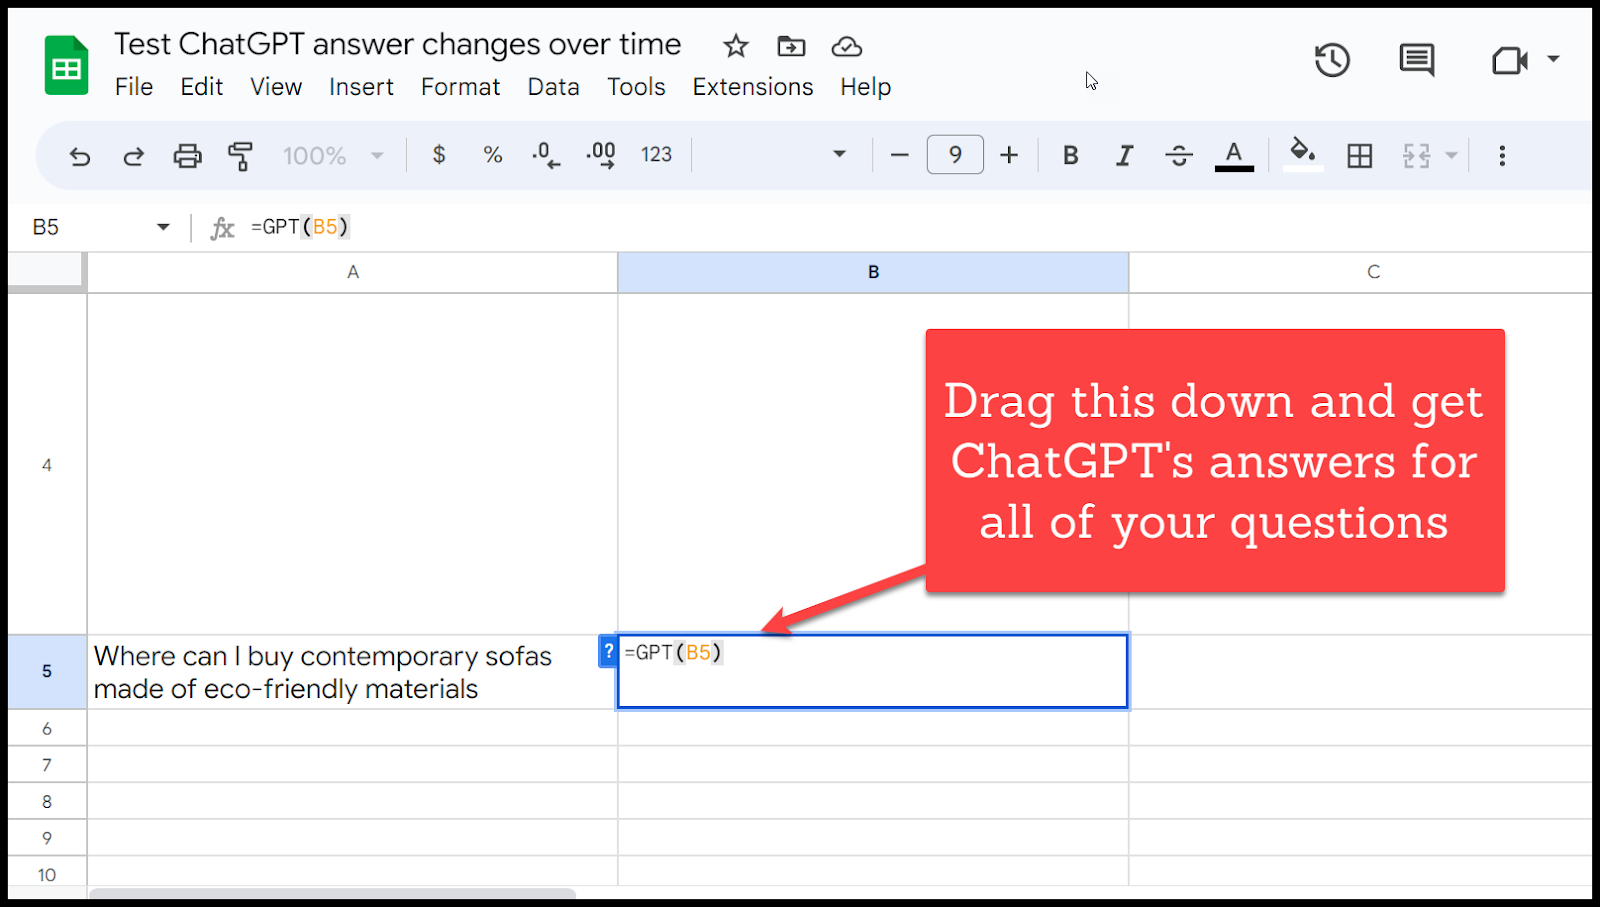The width and height of the screenshot is (1600, 907).
Task: Click the undo arrow icon
Action: tap(80, 156)
